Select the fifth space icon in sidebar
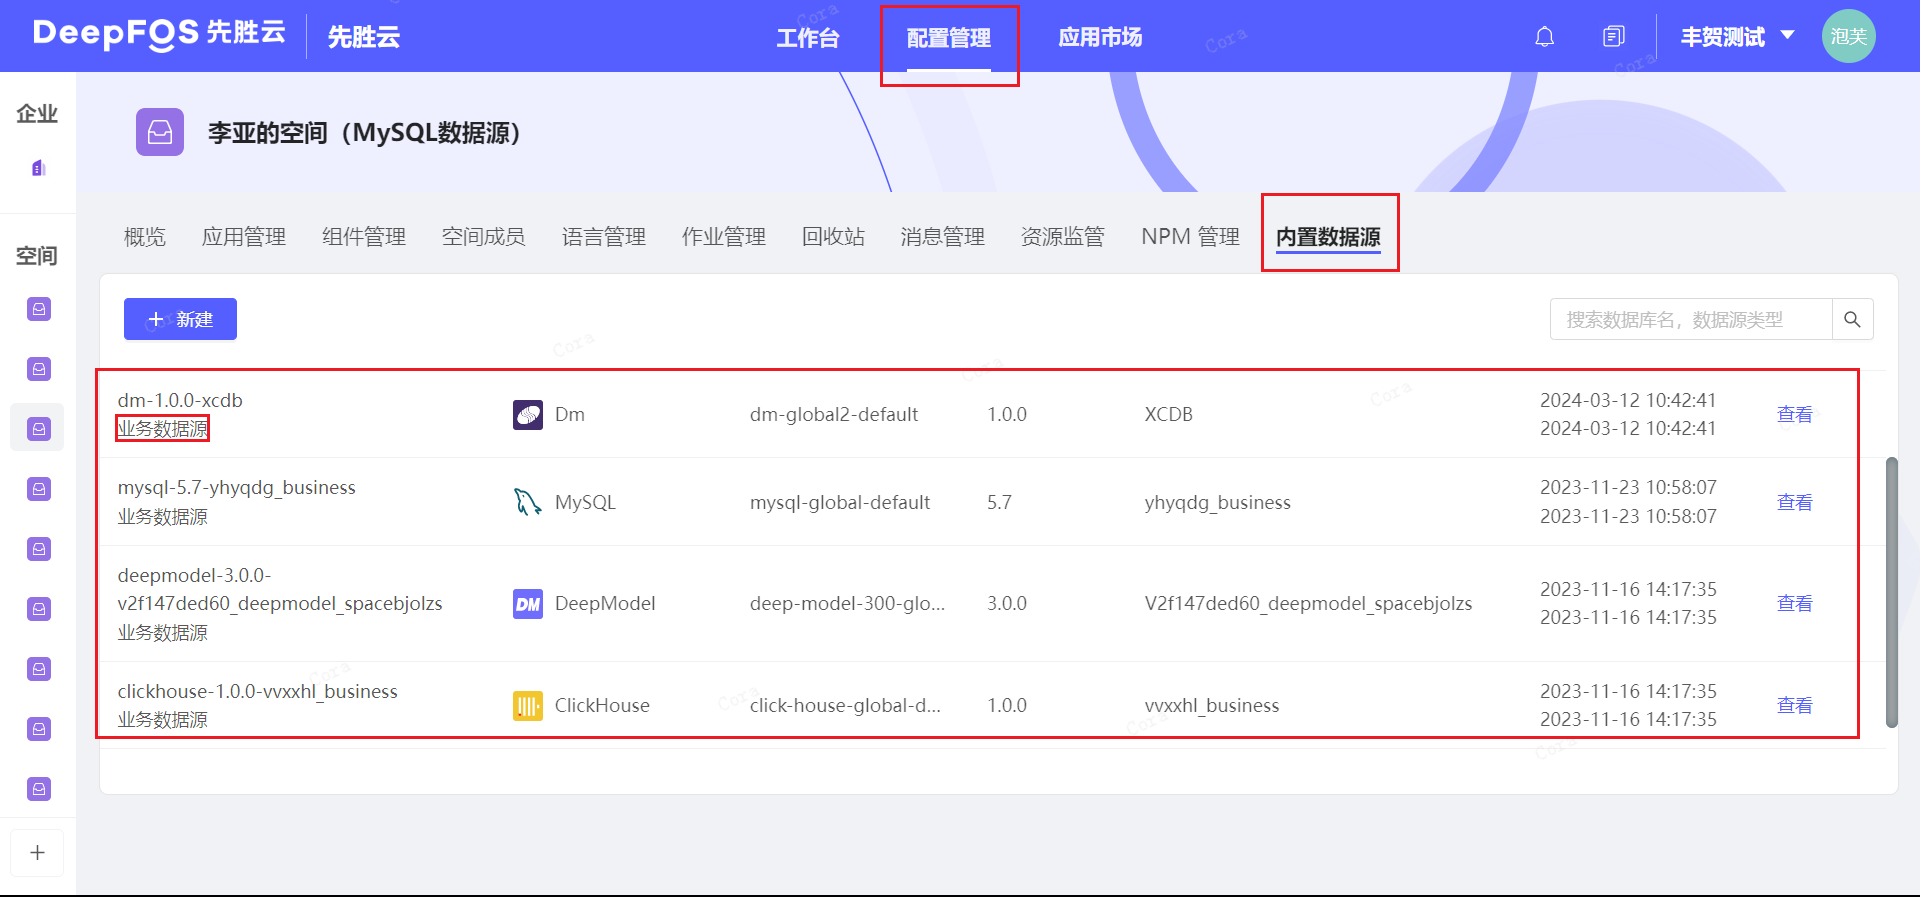Screen dimensions: 1920x897 tap(38, 549)
